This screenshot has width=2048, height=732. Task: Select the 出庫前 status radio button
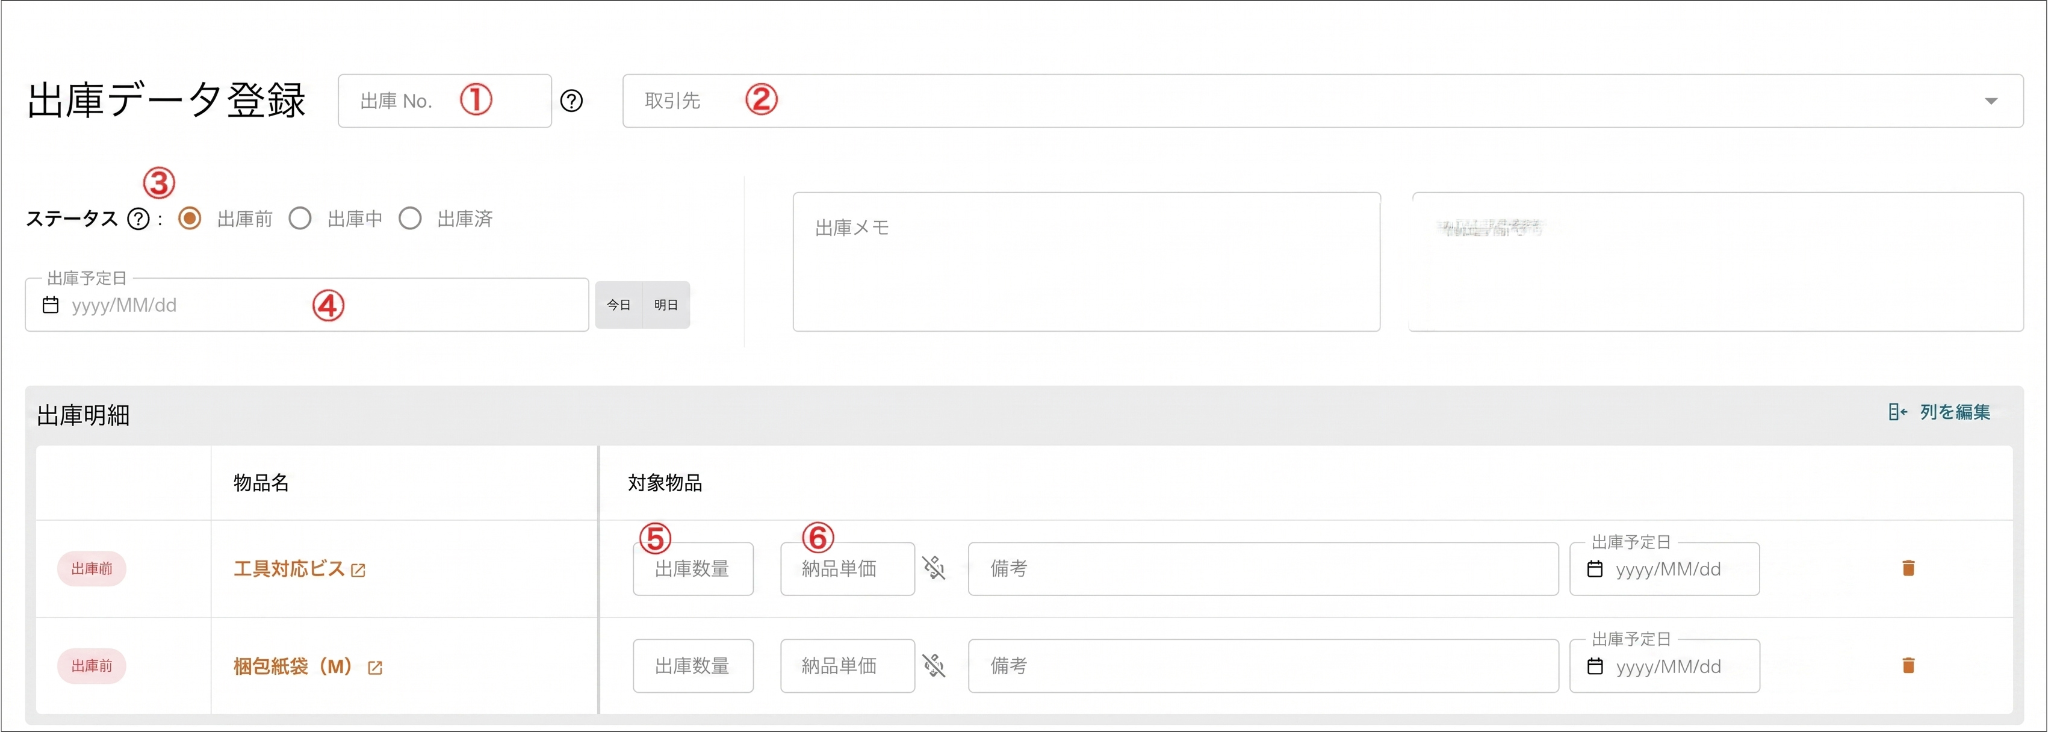point(190,218)
